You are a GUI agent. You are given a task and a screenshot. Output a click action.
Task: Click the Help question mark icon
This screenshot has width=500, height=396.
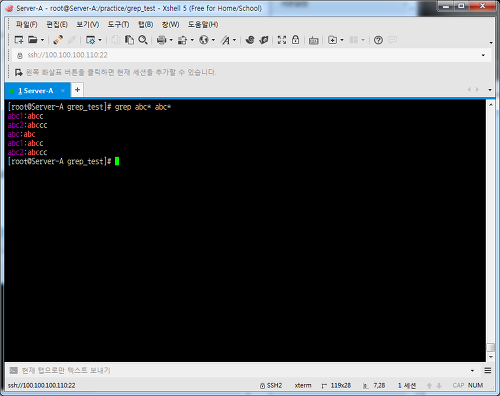pyautogui.click(x=378, y=40)
